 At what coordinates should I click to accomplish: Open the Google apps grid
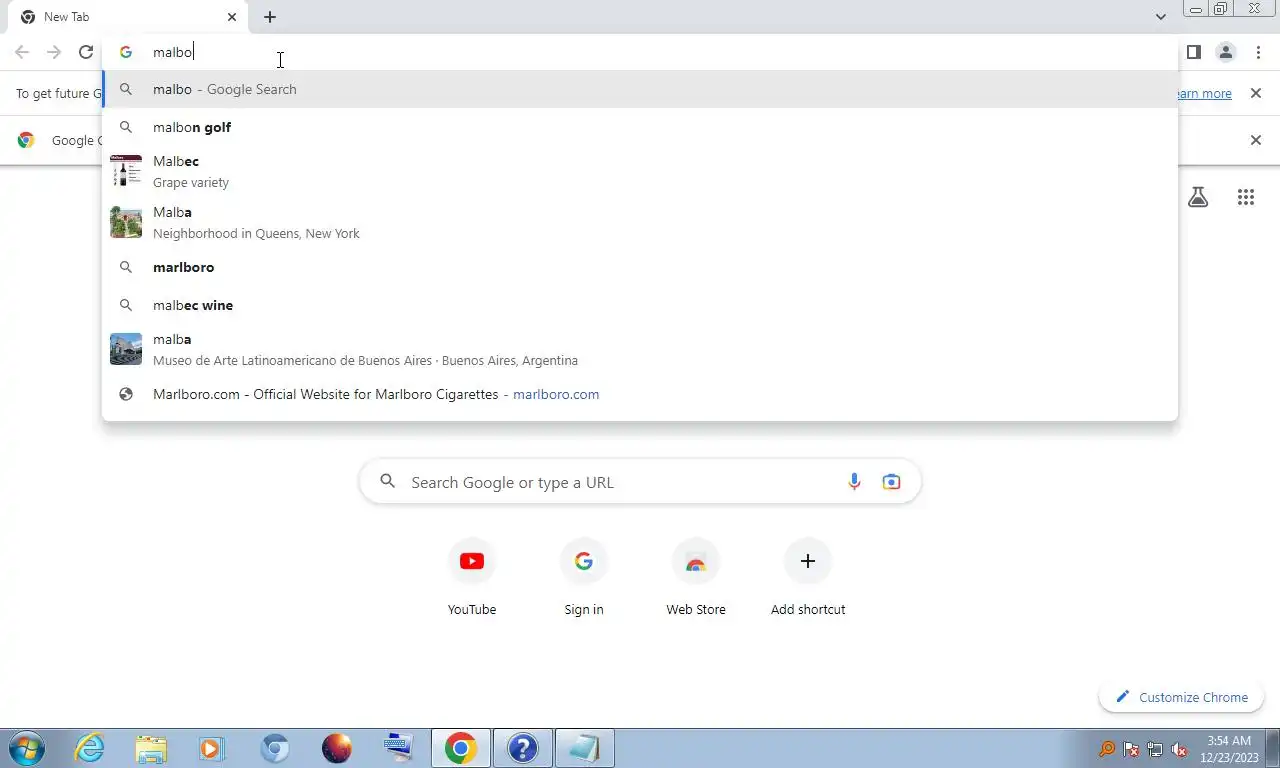1245,197
